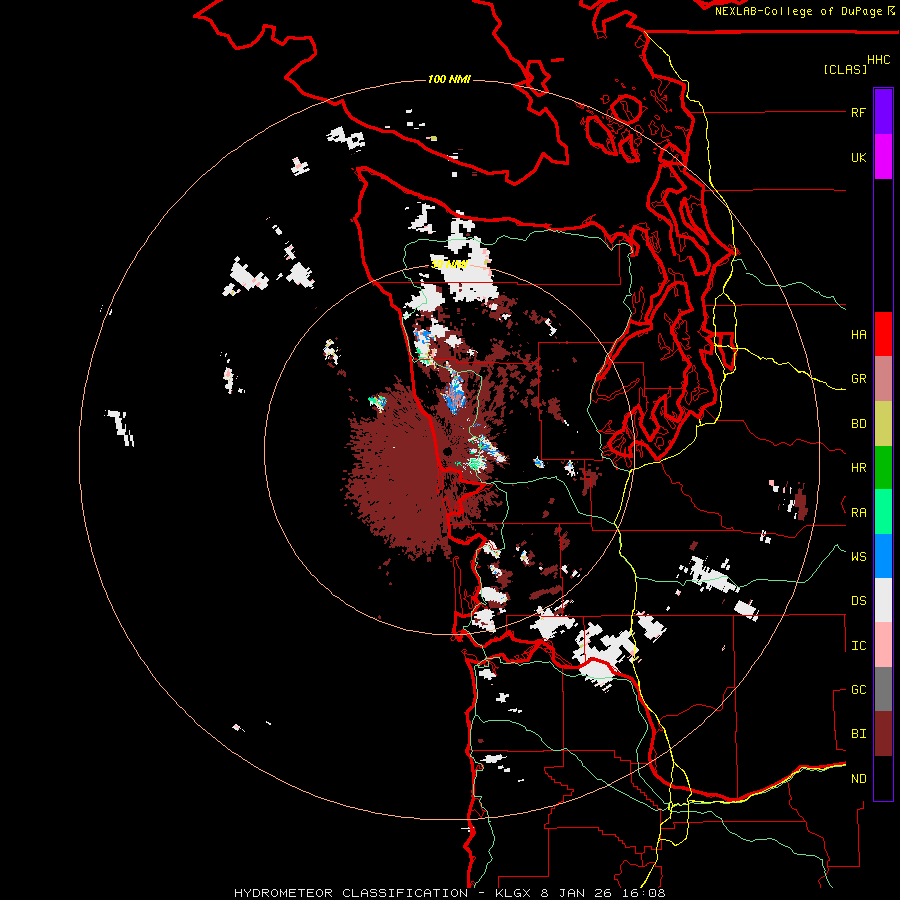The image size is (900, 900).
Task: Click the ND black legend swatch
Action: pos(883,778)
